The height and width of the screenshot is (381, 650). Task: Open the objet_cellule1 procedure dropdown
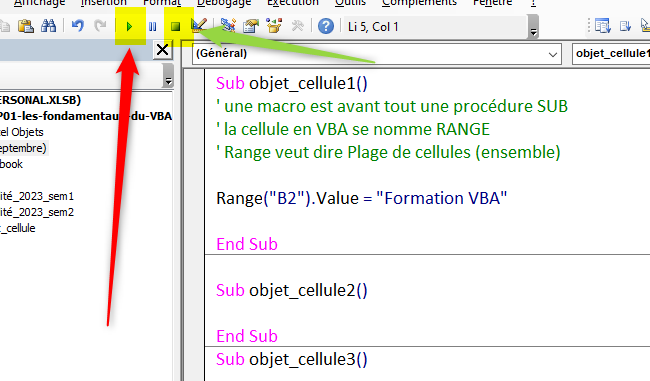coord(611,54)
